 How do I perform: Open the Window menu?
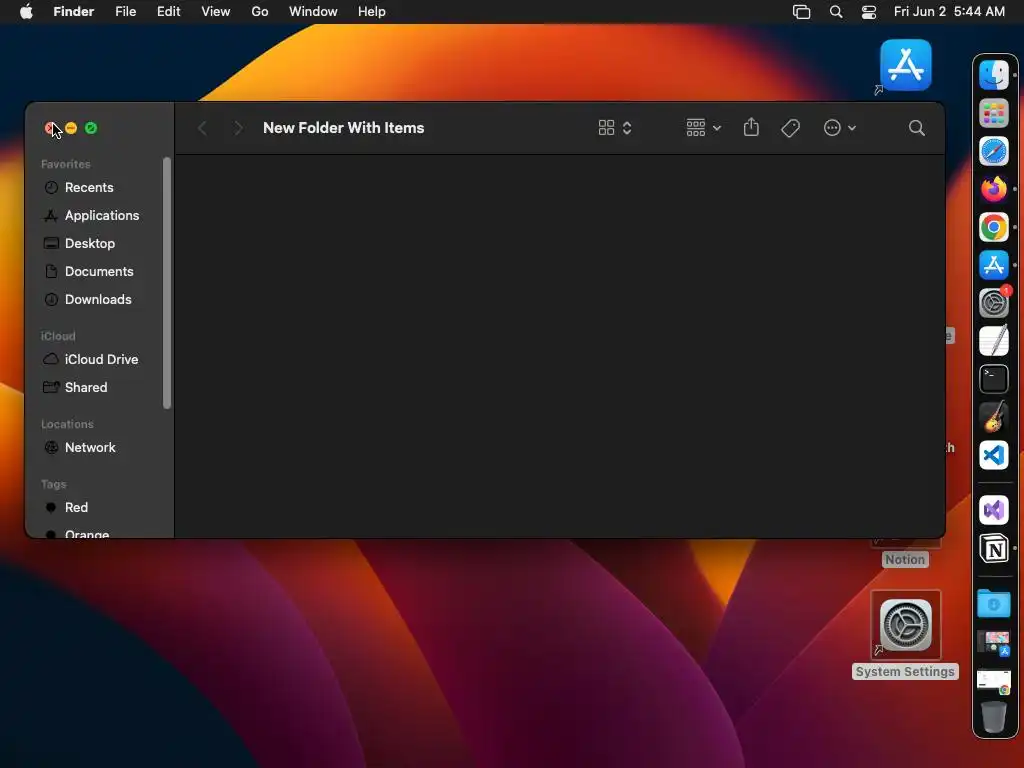(313, 12)
